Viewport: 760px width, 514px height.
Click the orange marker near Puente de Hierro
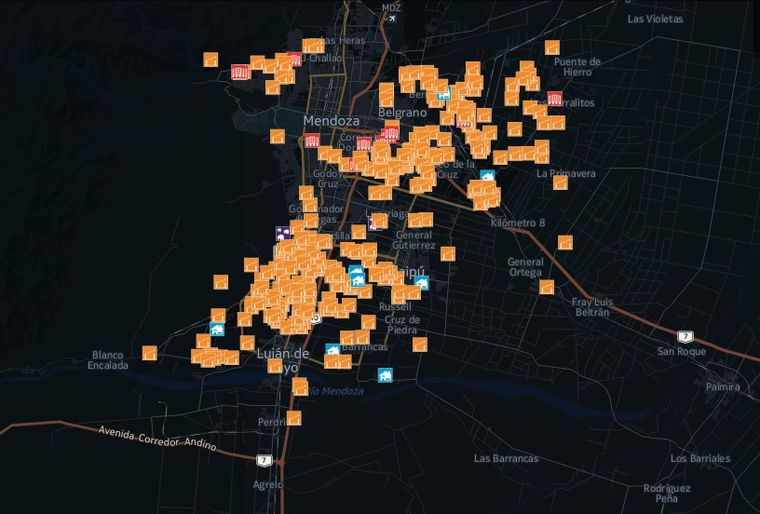click(x=552, y=48)
